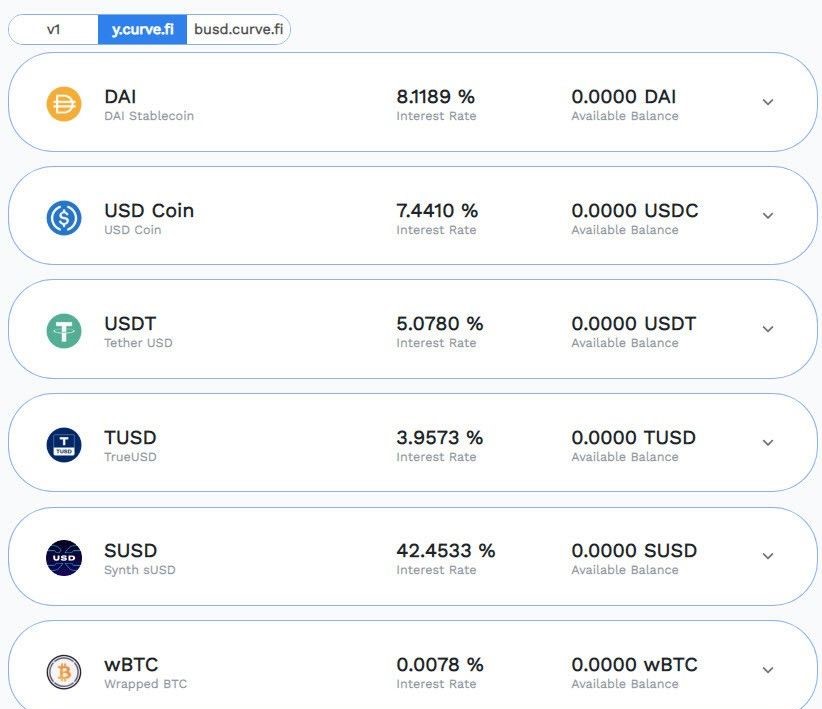The height and width of the screenshot is (709, 822).
Task: Click the 0.0000 TUSD available balance
Action: pyautogui.click(x=634, y=437)
